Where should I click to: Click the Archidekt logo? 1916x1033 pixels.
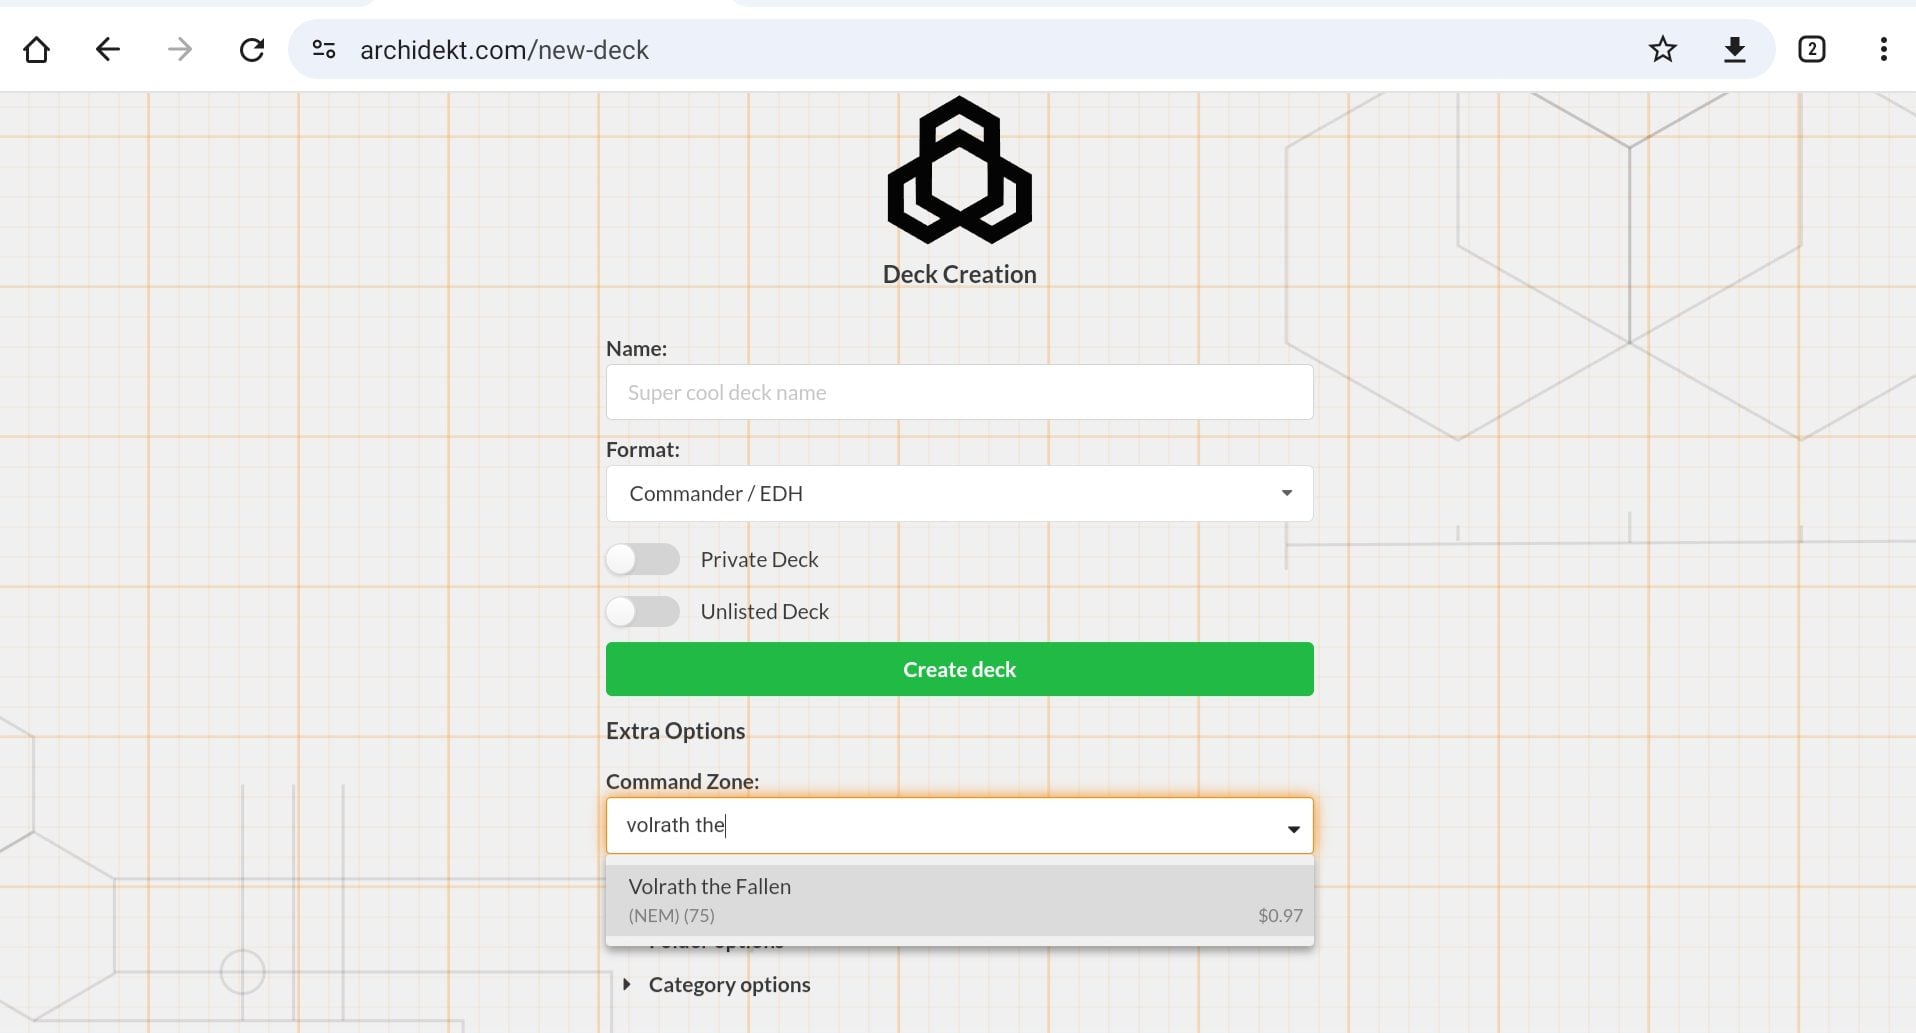pyautogui.click(x=959, y=170)
